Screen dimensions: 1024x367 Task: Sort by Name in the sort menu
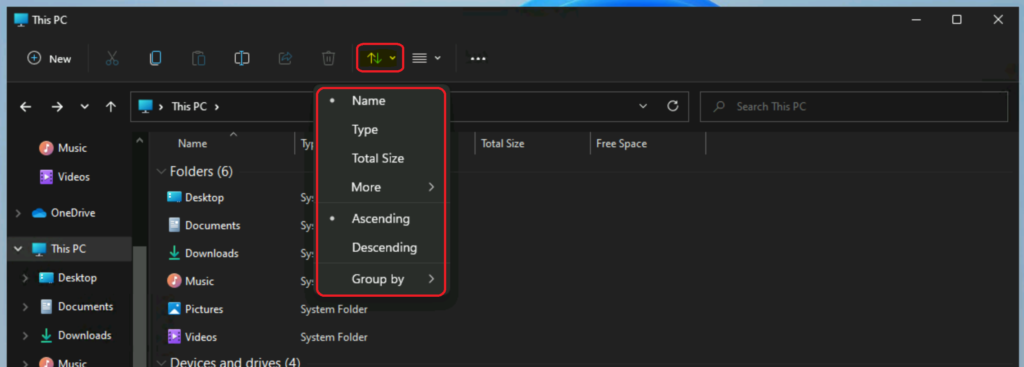381,101
